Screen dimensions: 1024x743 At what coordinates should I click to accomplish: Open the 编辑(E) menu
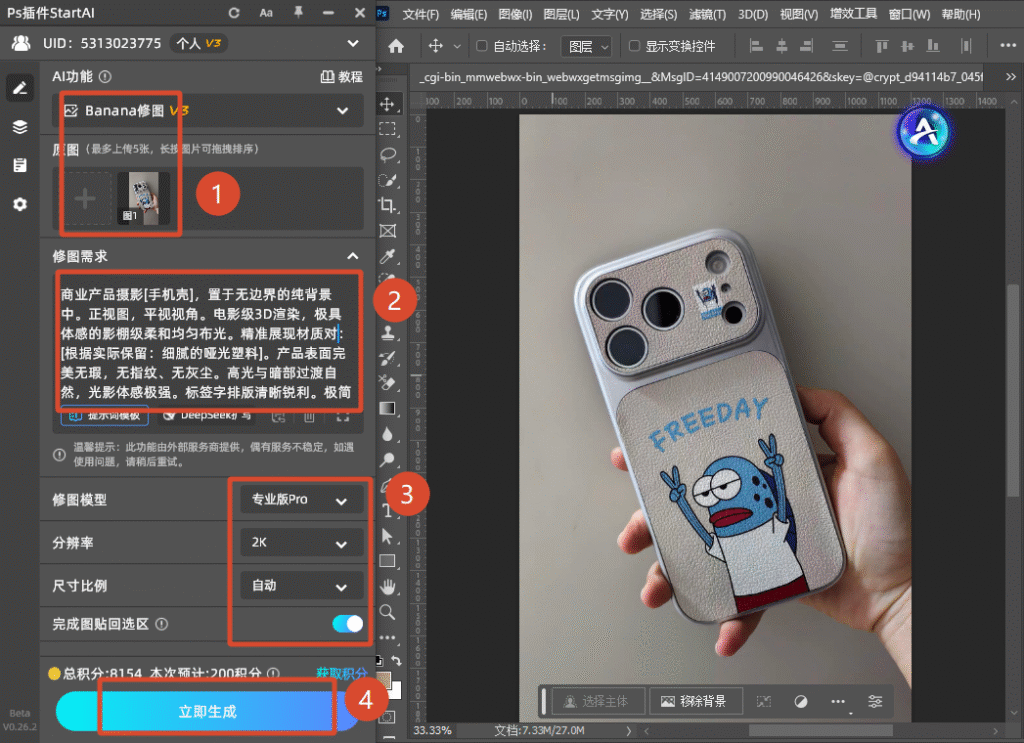[x=468, y=14]
